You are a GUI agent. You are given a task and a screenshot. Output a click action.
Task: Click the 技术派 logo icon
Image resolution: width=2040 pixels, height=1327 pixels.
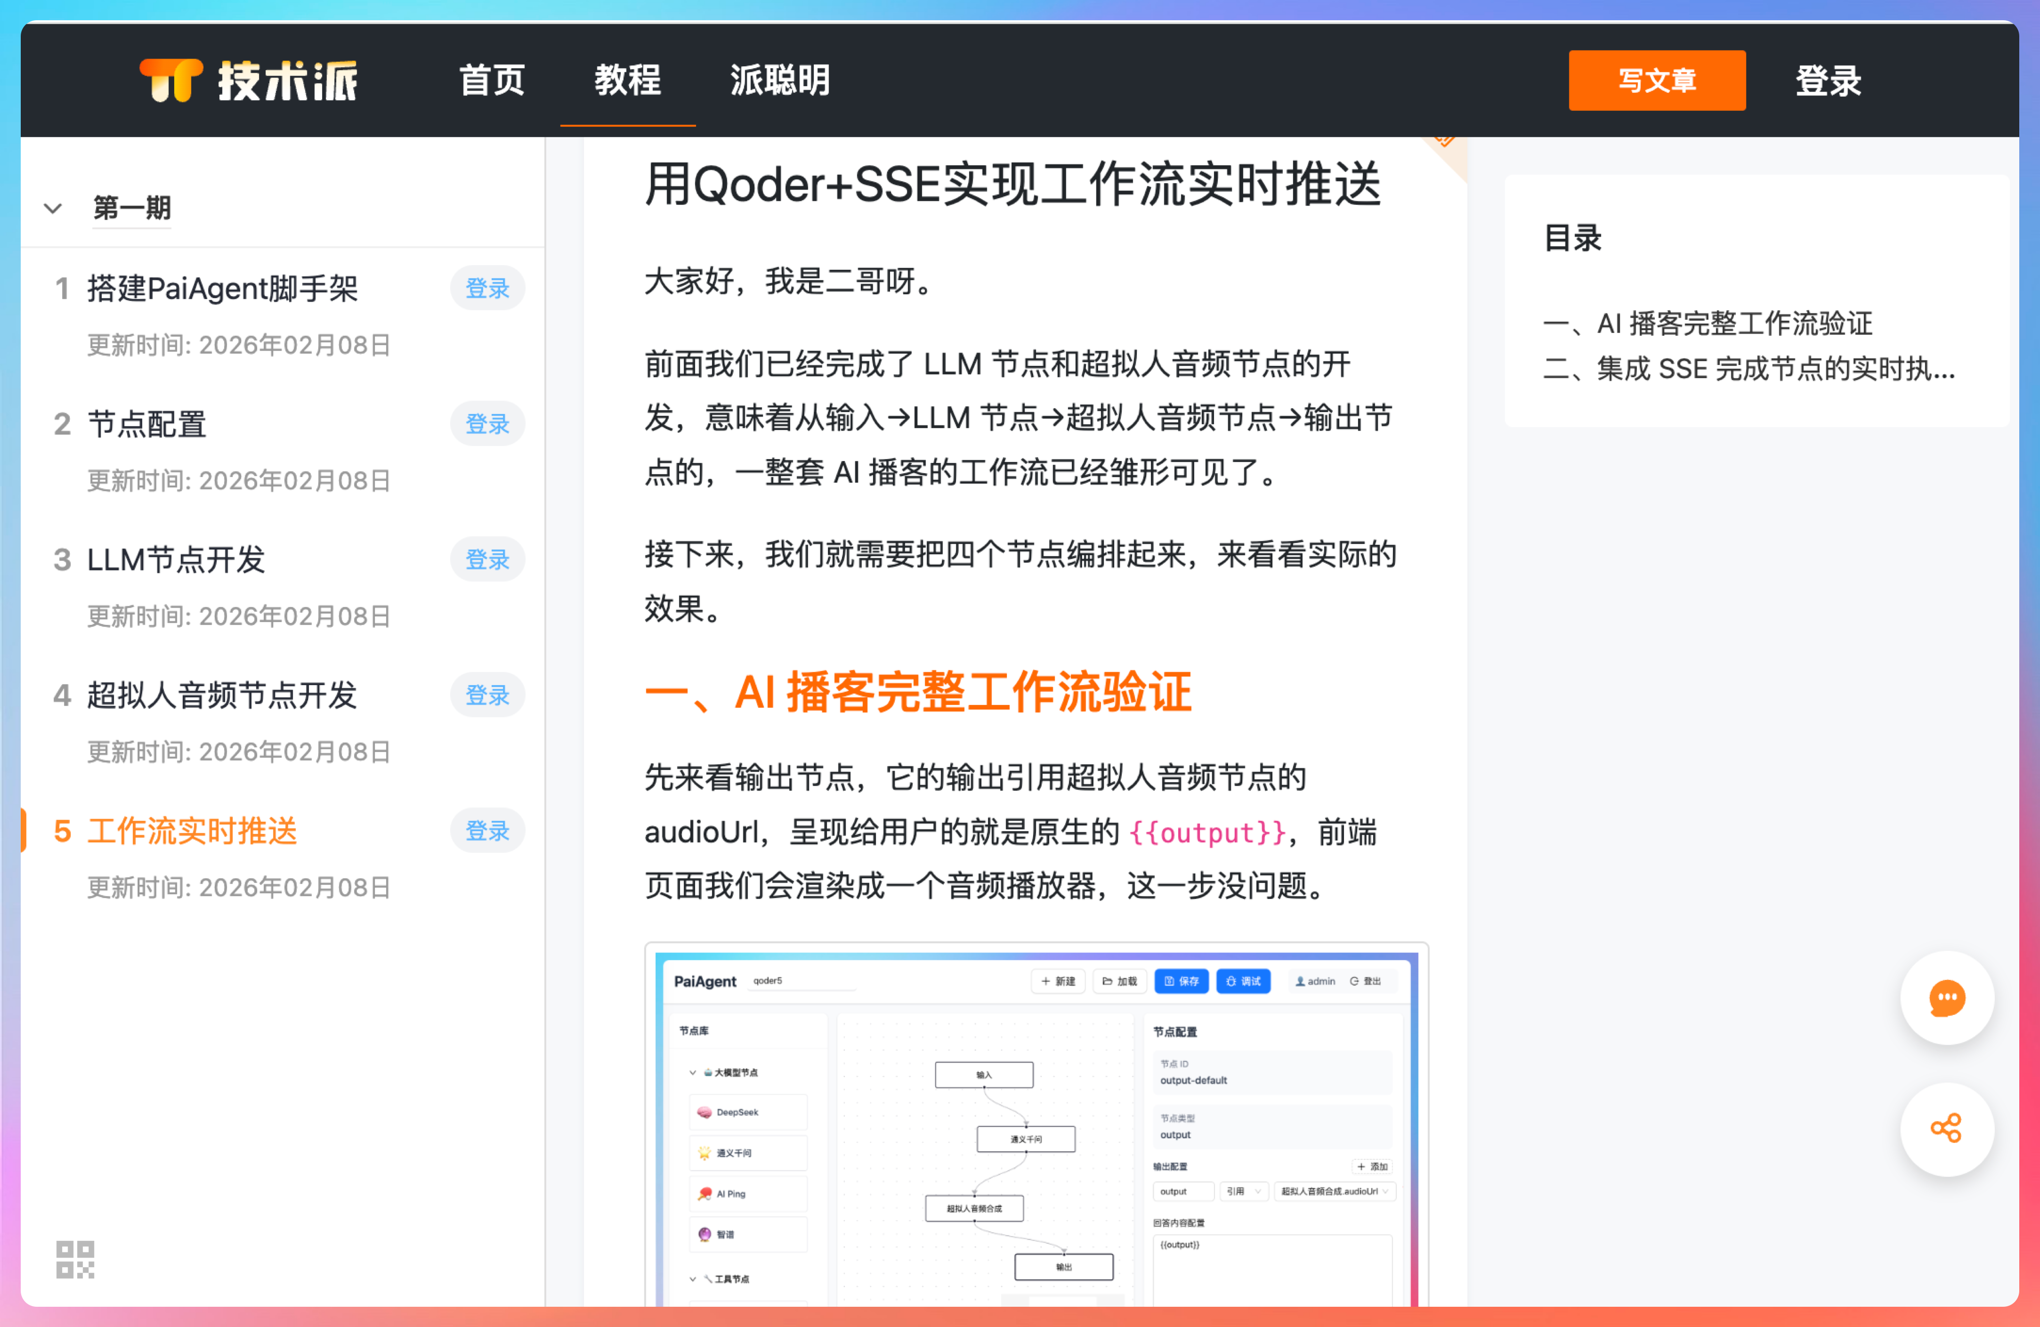click(x=170, y=80)
